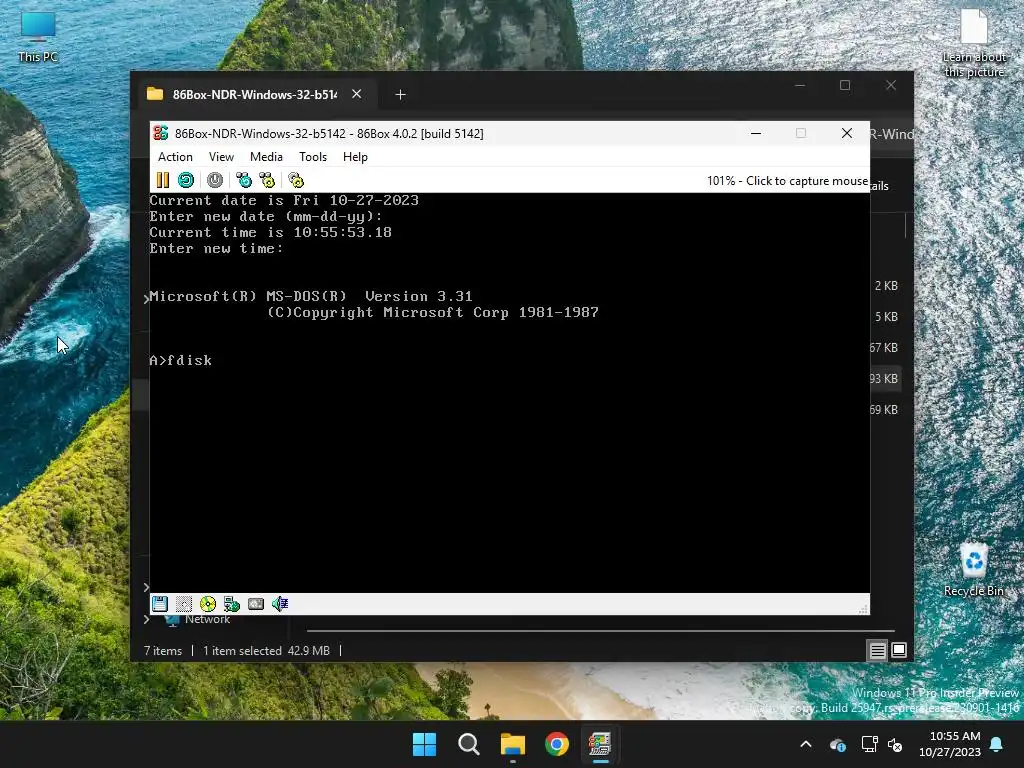The image size is (1024, 768).
Task: Click the highlighted '93 KB' size cell
Action: 884,379
